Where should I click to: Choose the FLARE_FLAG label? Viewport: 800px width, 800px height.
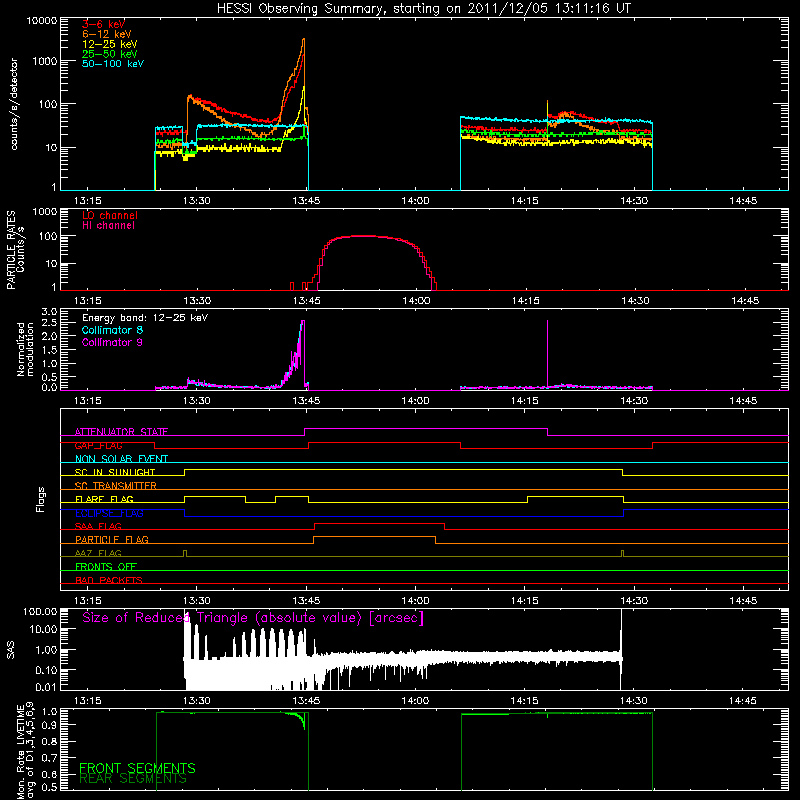104,499
